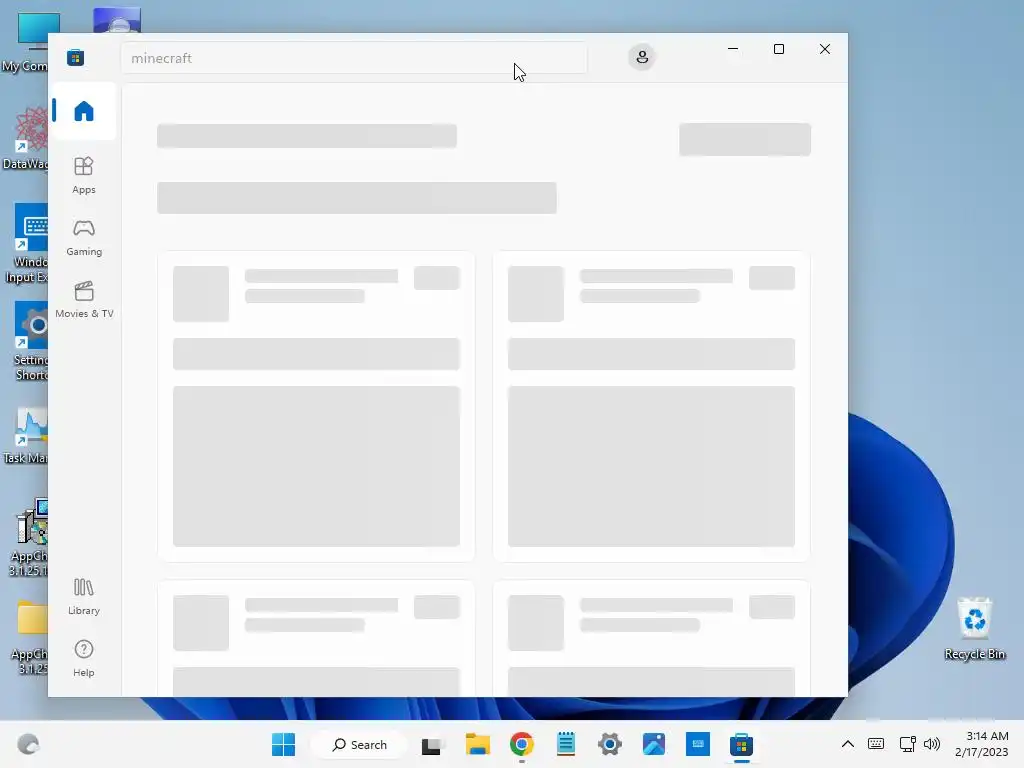Open the Library page
Viewport: 1024px width, 768px height.
click(84, 596)
